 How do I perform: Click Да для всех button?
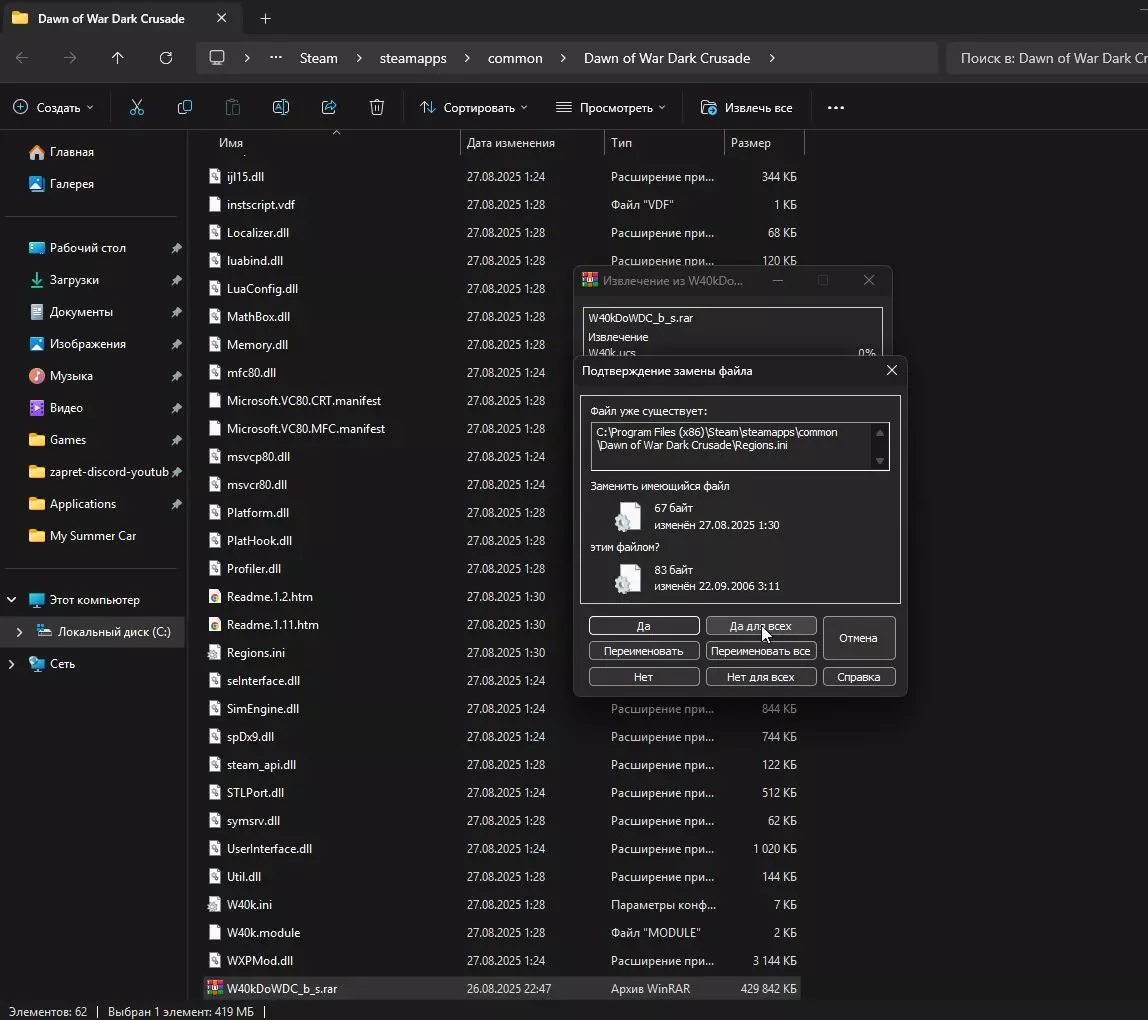click(761, 626)
